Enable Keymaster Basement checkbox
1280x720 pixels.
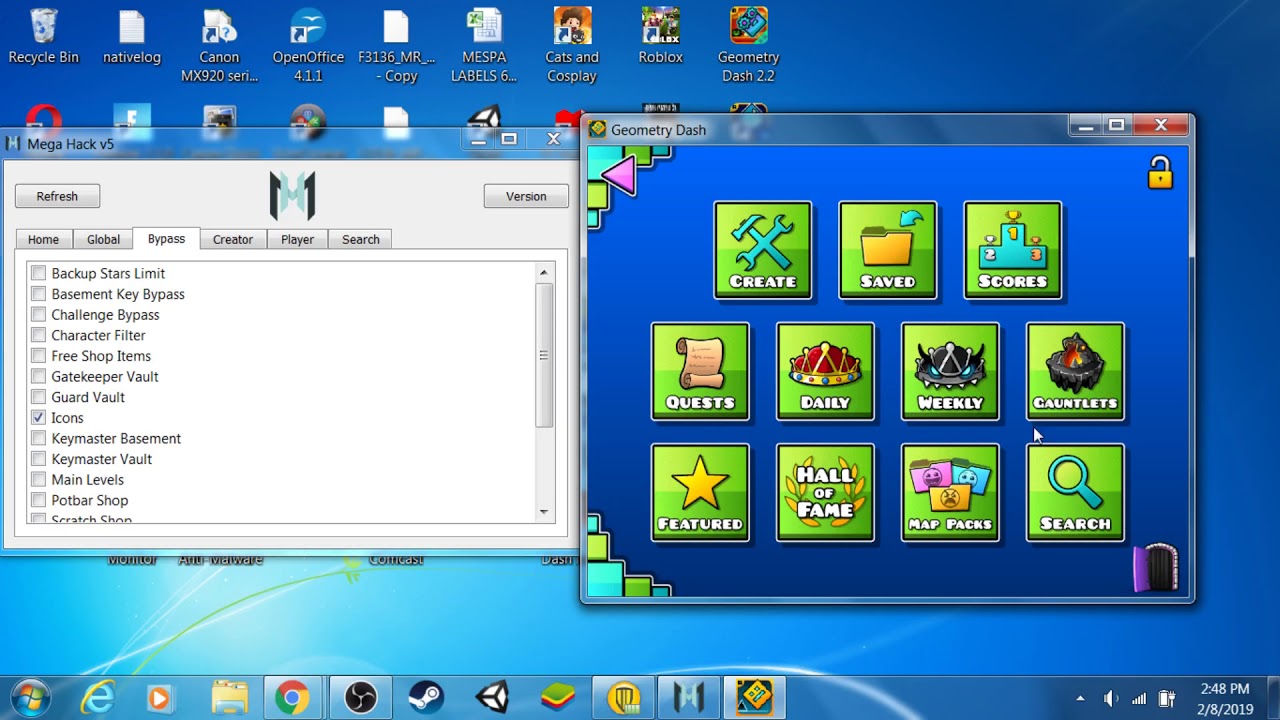point(38,438)
